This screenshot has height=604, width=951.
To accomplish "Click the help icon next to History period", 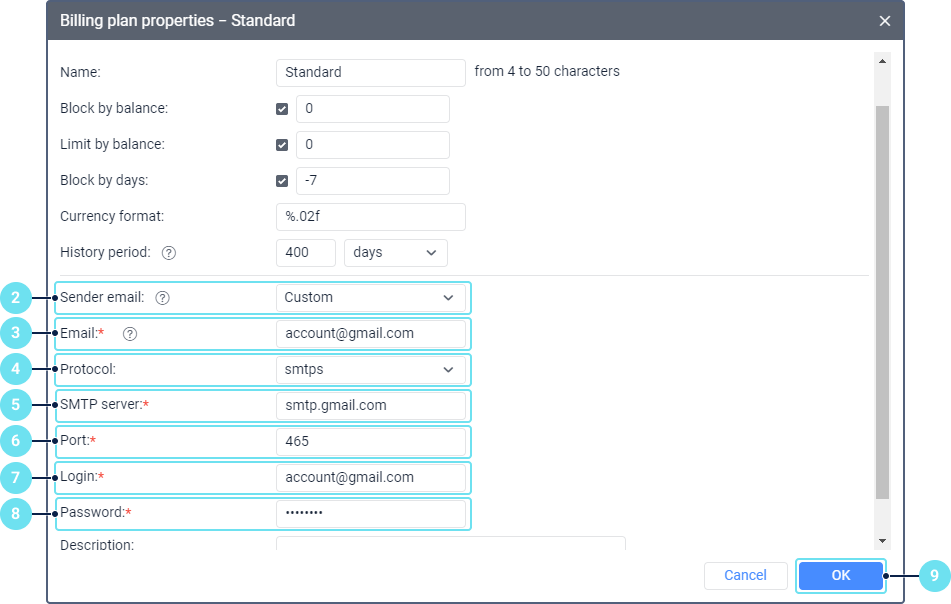I will tap(169, 253).
